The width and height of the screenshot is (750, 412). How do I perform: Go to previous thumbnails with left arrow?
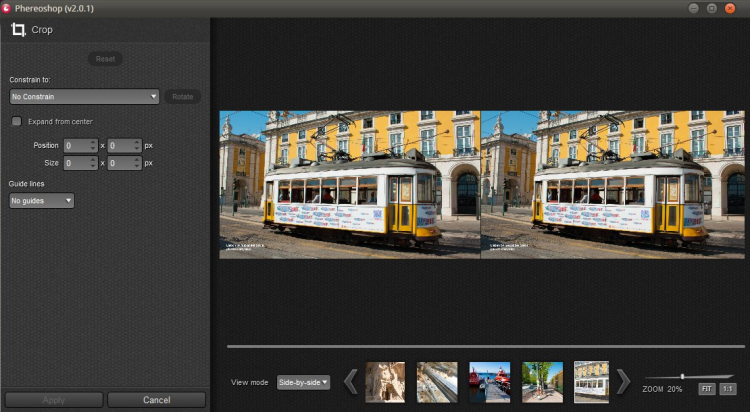click(351, 382)
